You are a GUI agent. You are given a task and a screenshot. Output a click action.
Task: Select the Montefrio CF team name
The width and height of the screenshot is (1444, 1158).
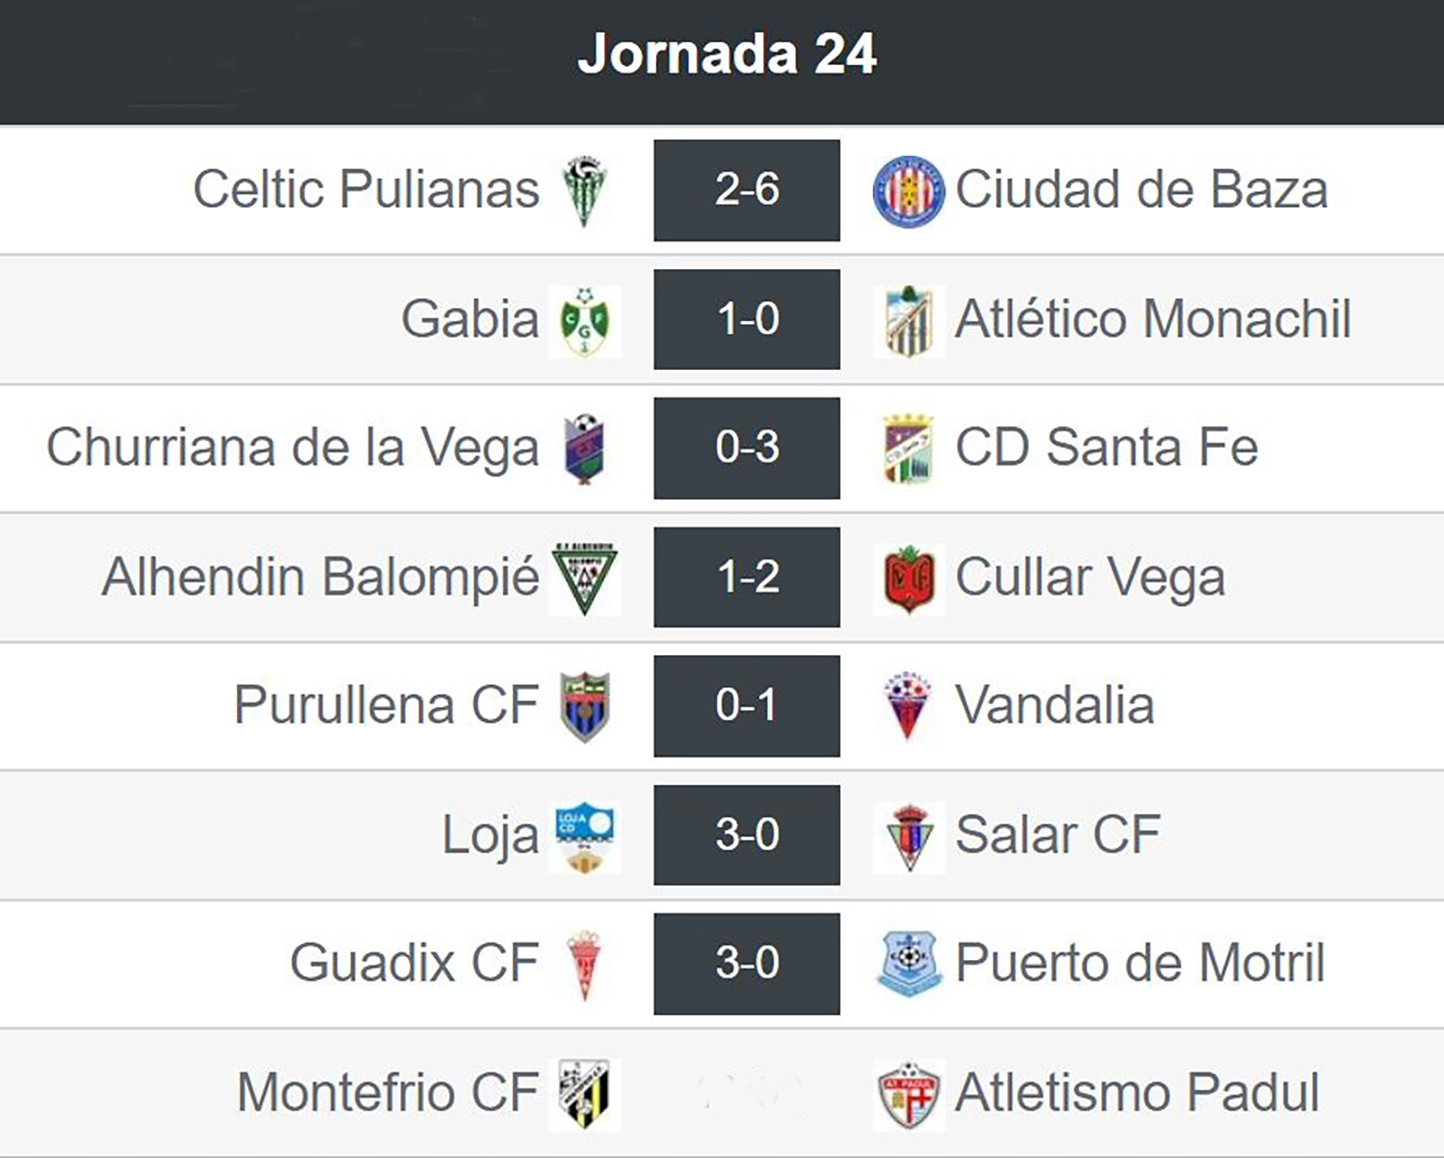388,1092
